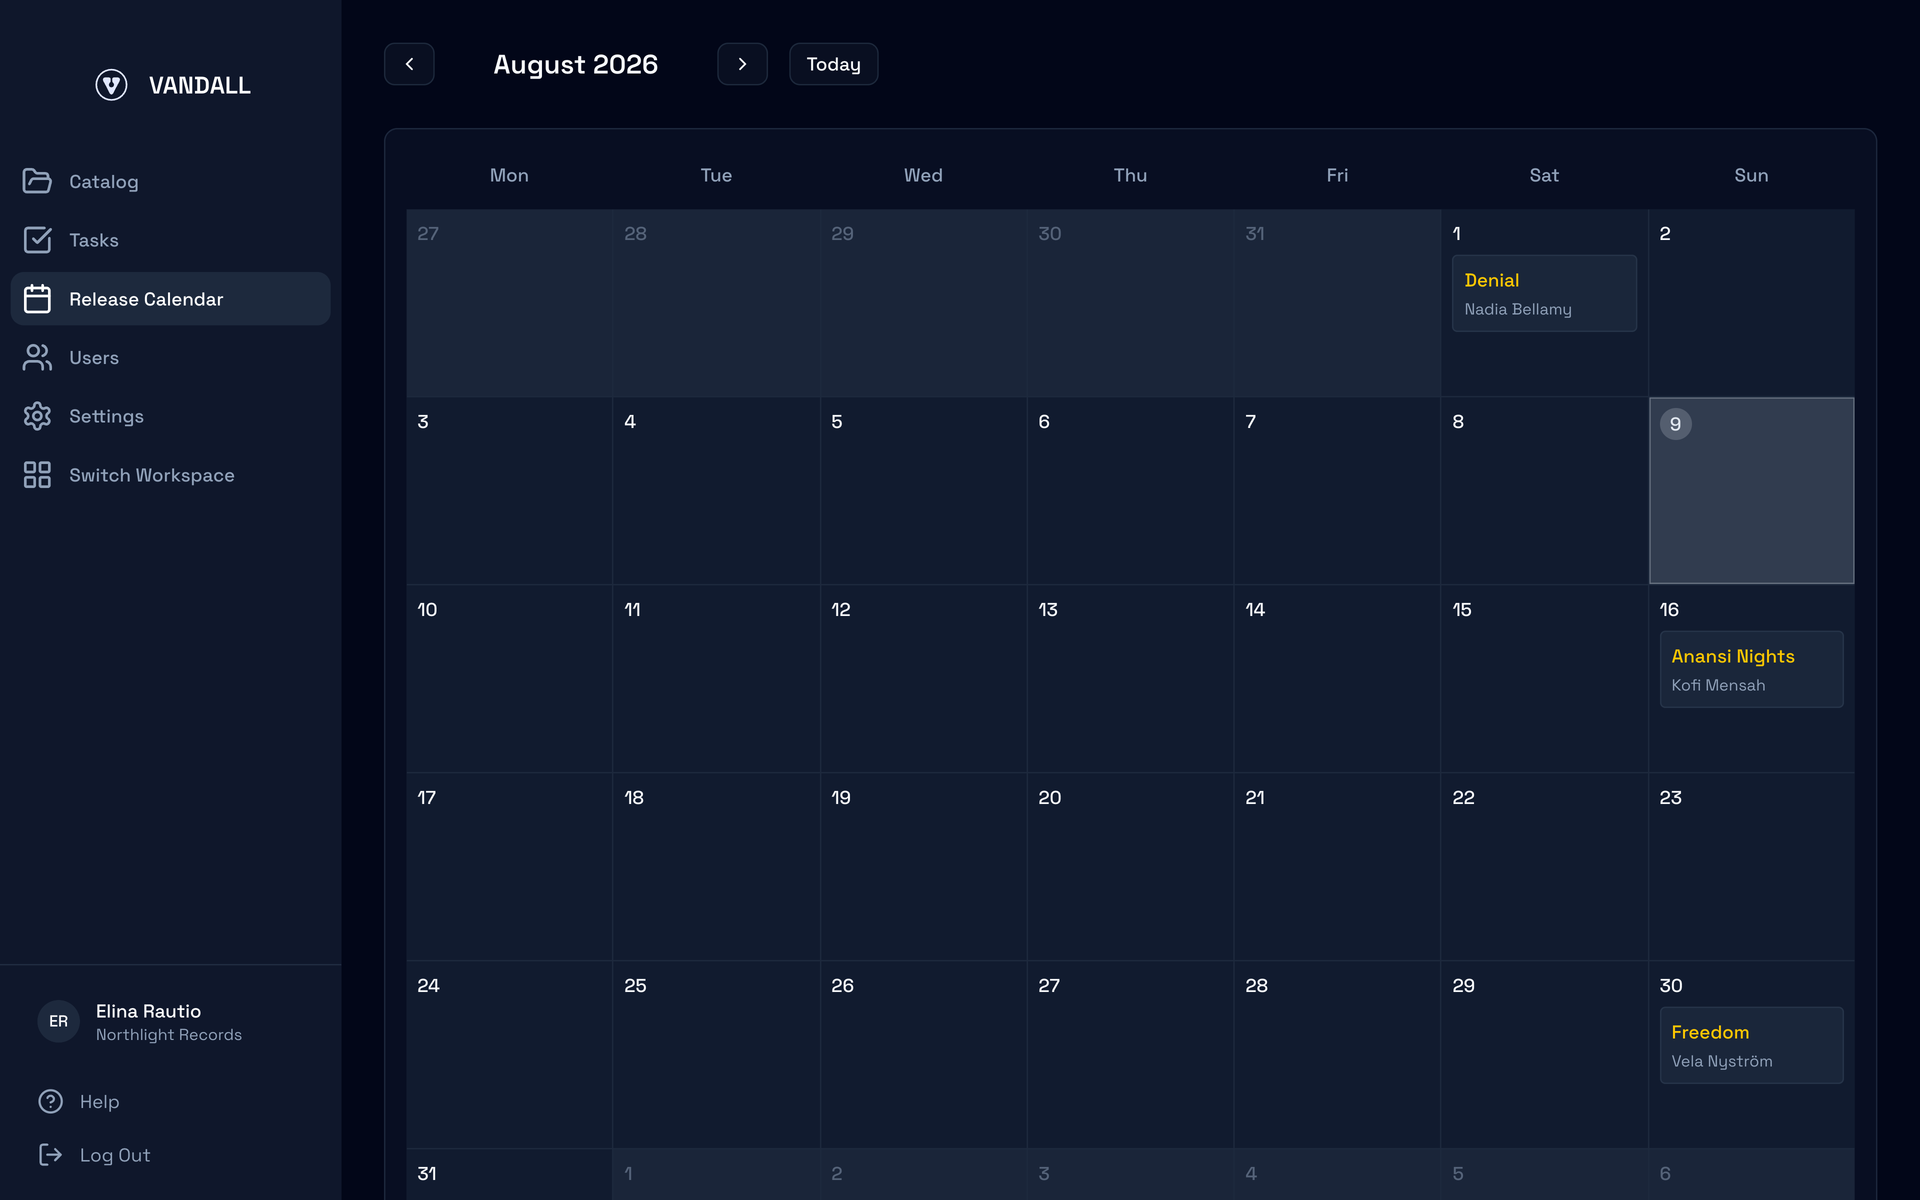Click the Vela Nyström artist name

1722,1061
